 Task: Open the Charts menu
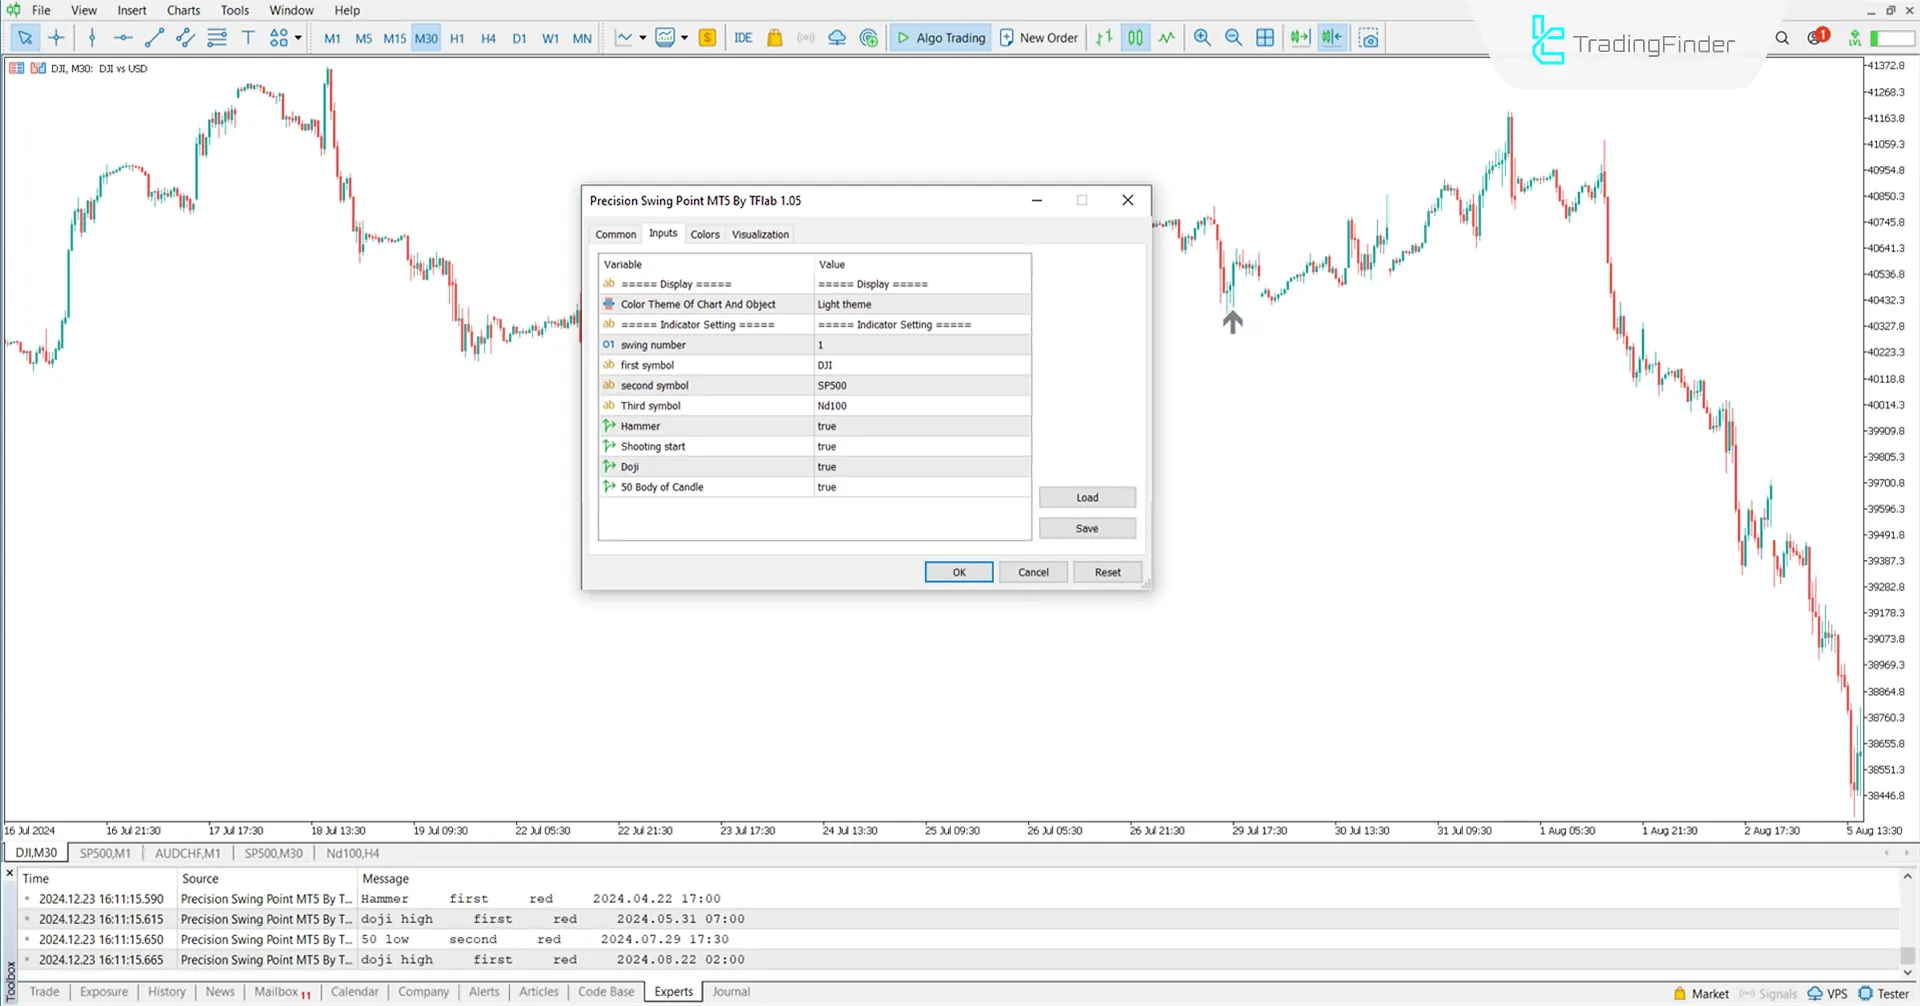click(x=183, y=10)
